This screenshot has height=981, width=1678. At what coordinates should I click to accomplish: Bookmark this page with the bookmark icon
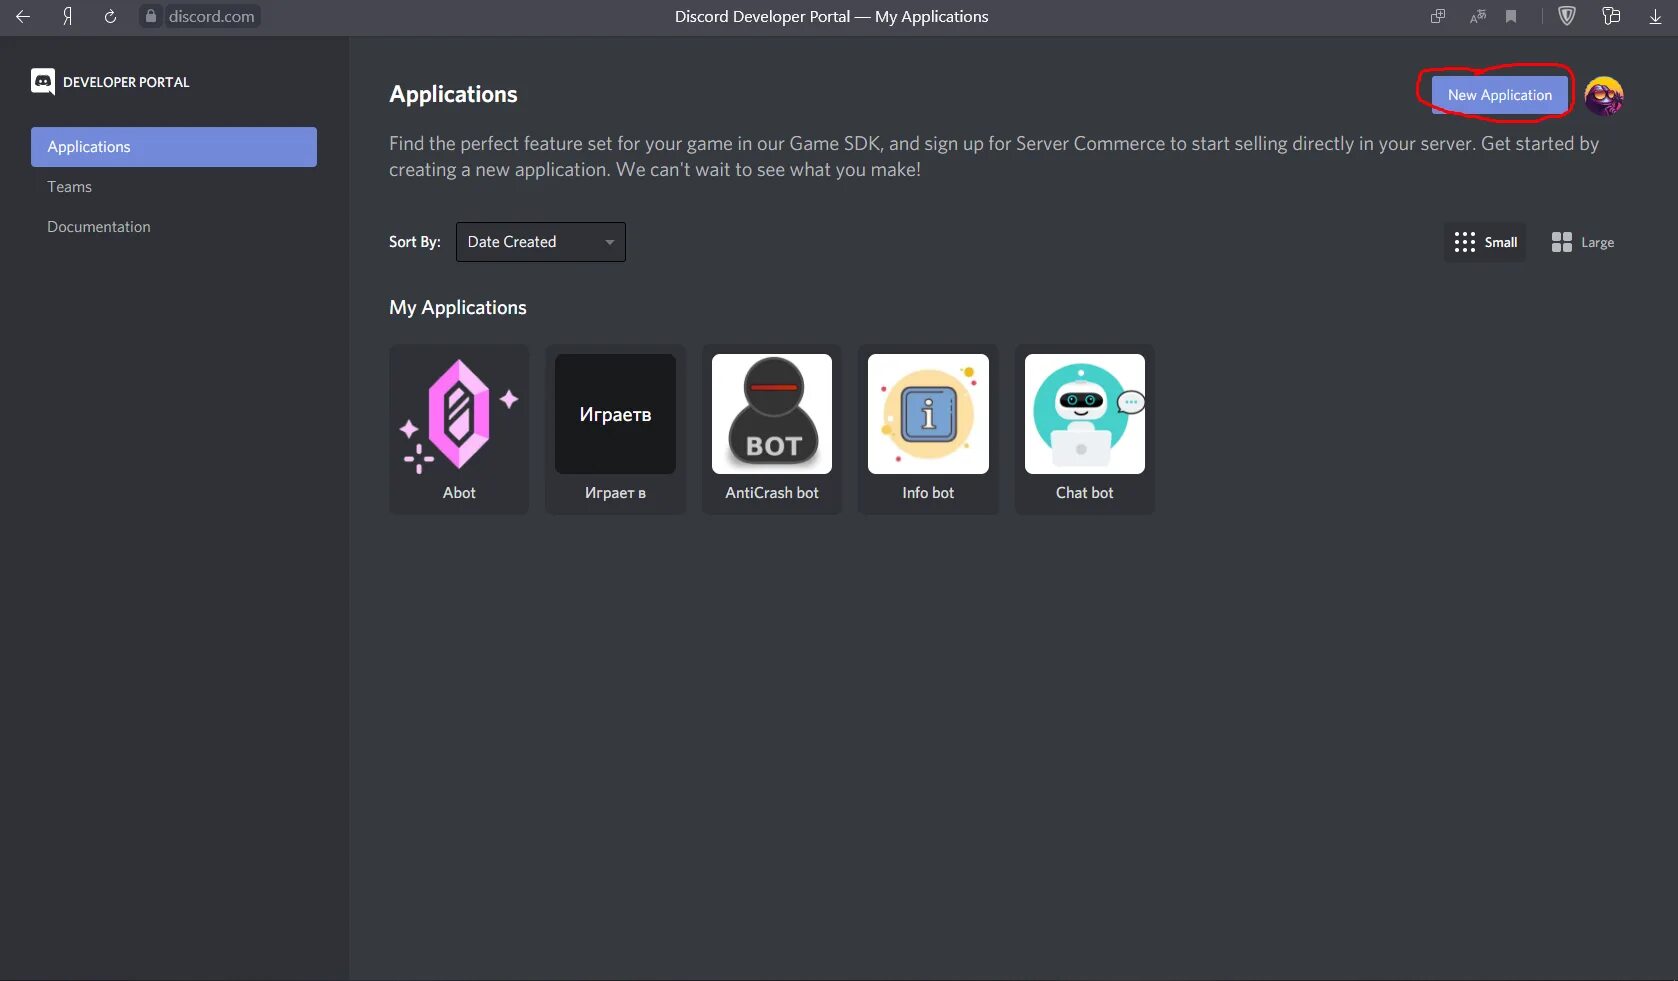[x=1511, y=16]
